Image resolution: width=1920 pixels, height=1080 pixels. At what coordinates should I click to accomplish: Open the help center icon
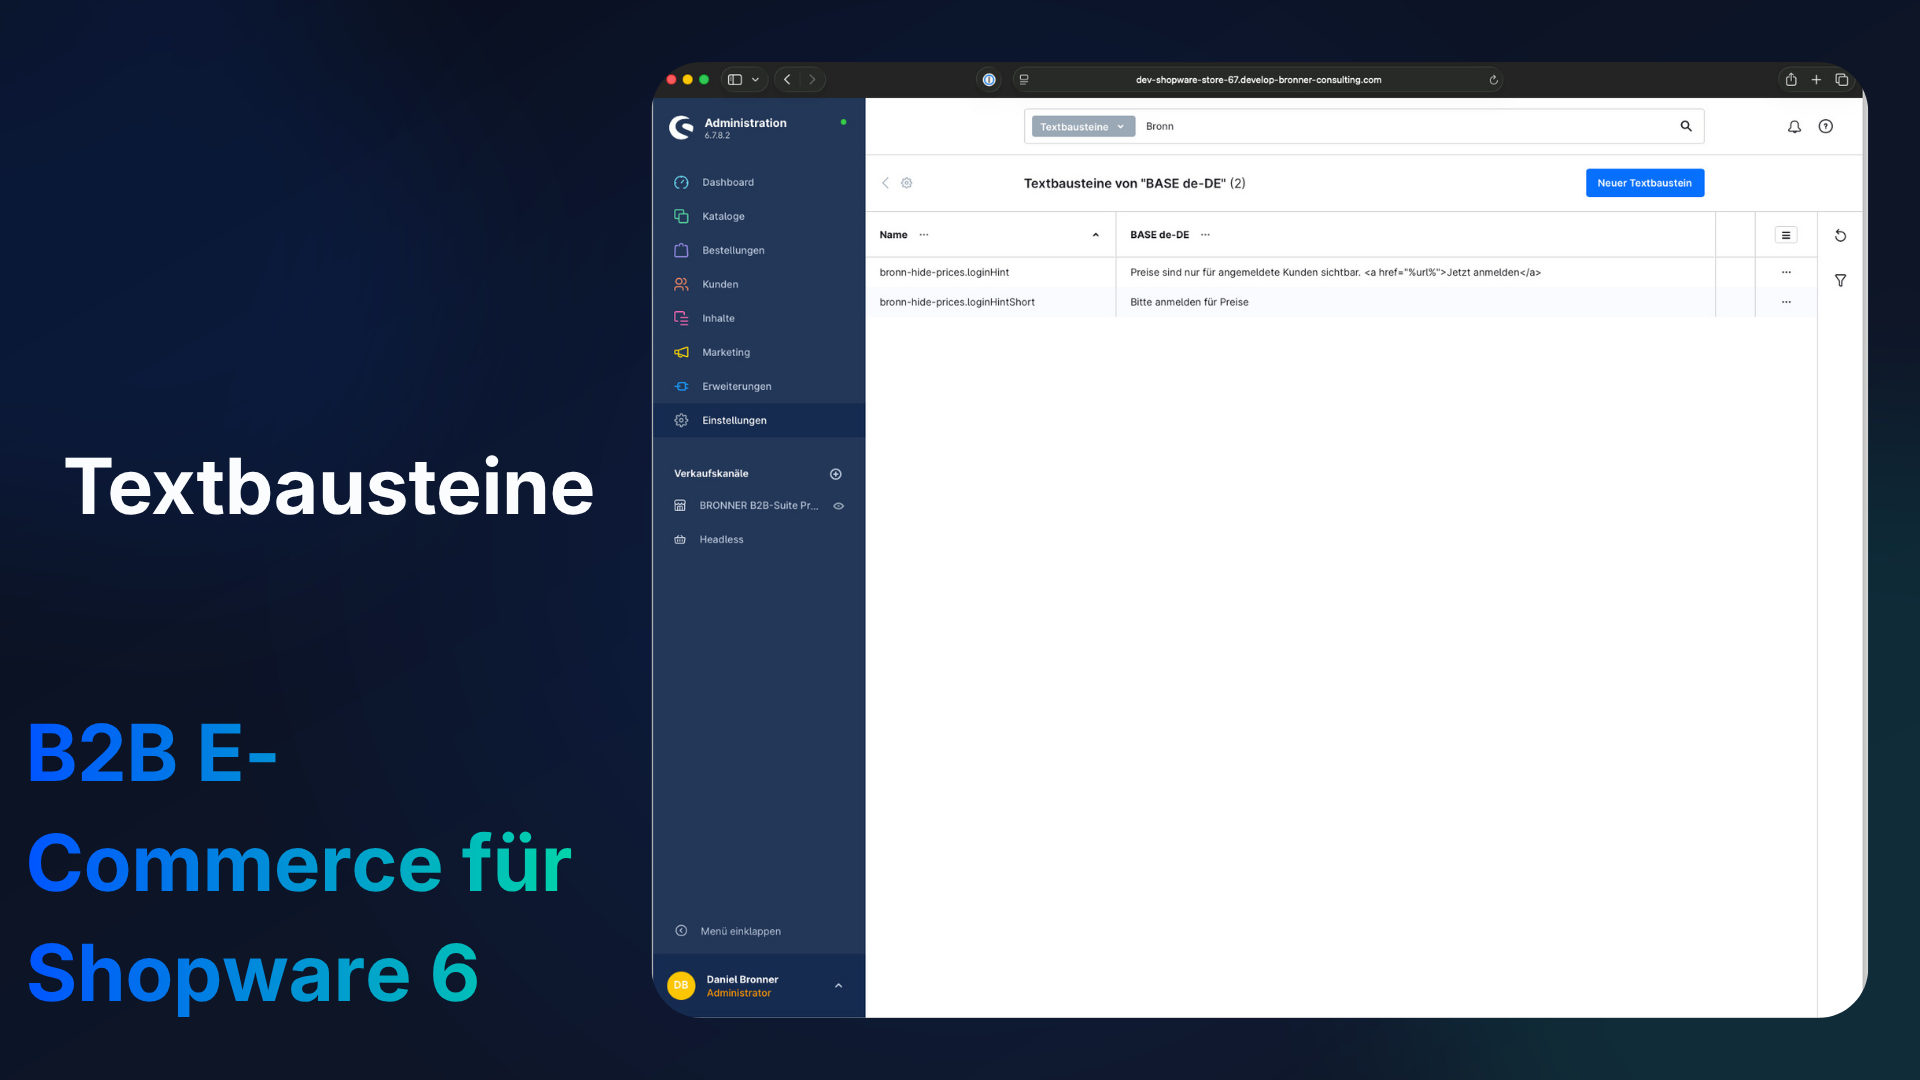pyautogui.click(x=1826, y=127)
